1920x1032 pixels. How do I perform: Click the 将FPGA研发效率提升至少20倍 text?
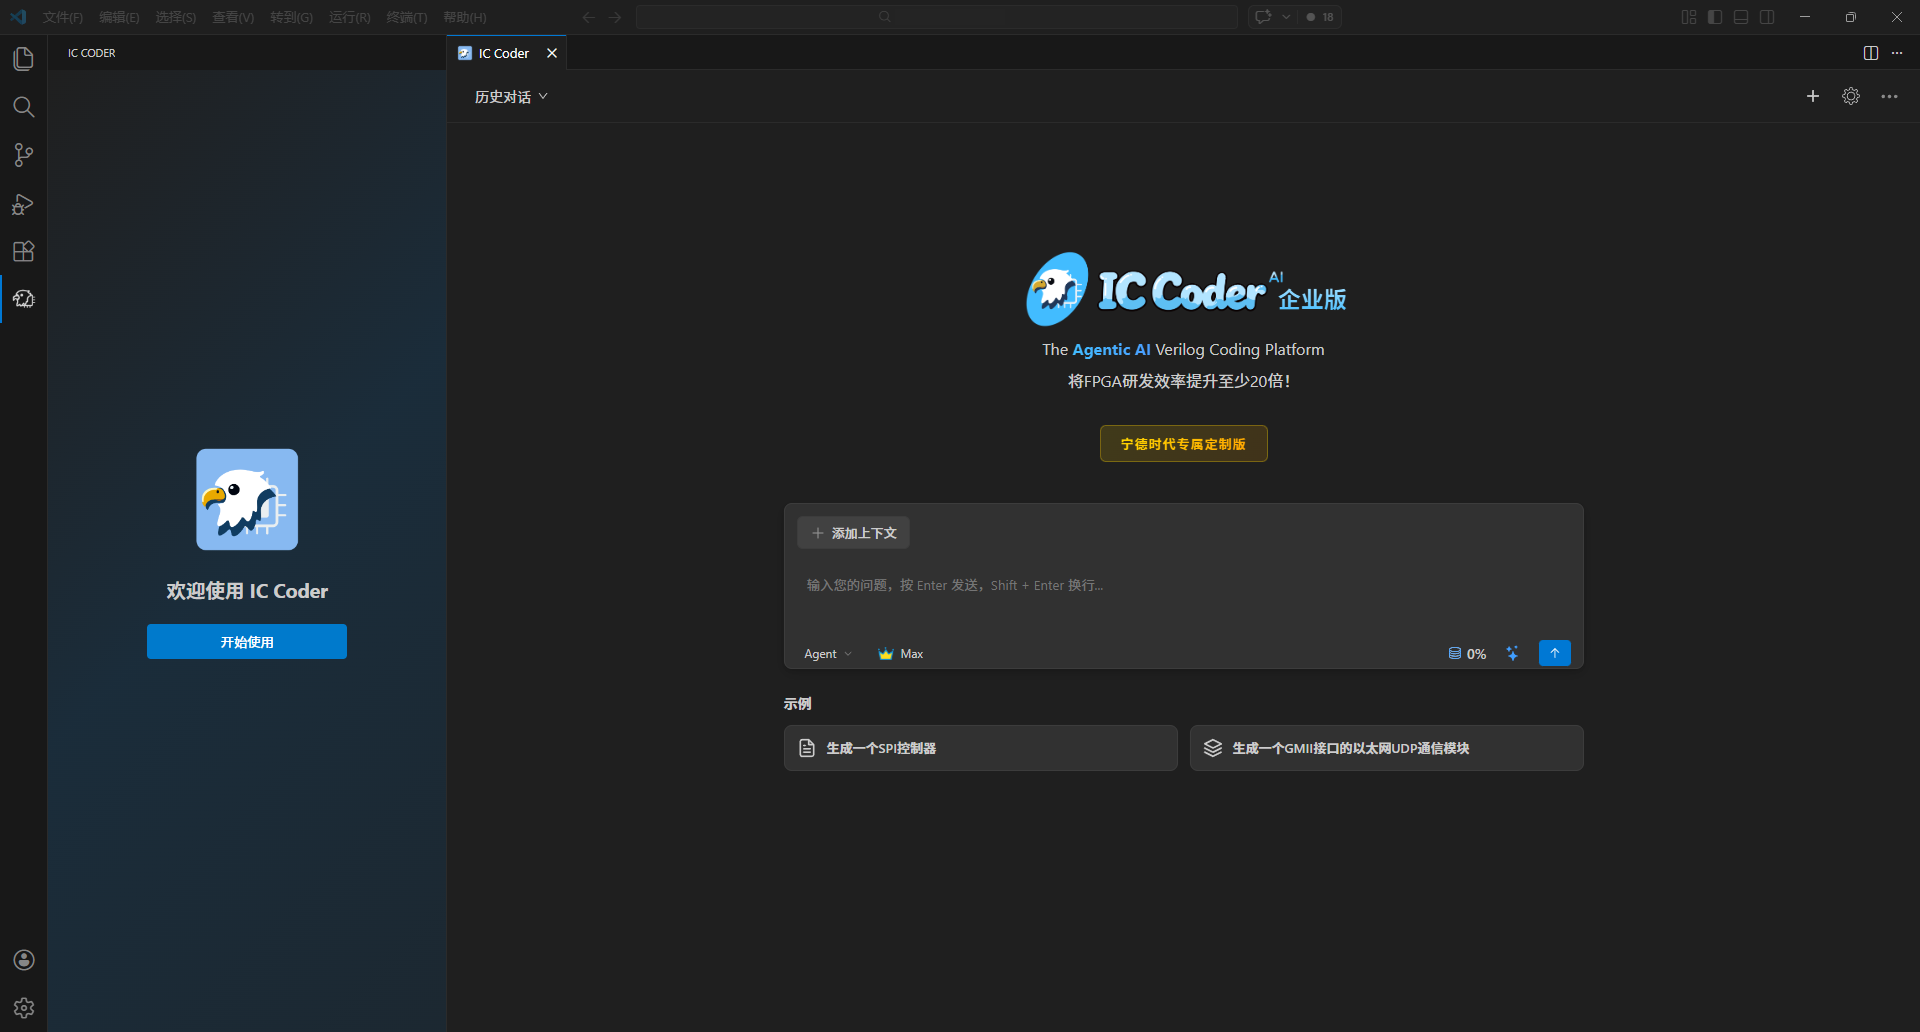point(1179,381)
